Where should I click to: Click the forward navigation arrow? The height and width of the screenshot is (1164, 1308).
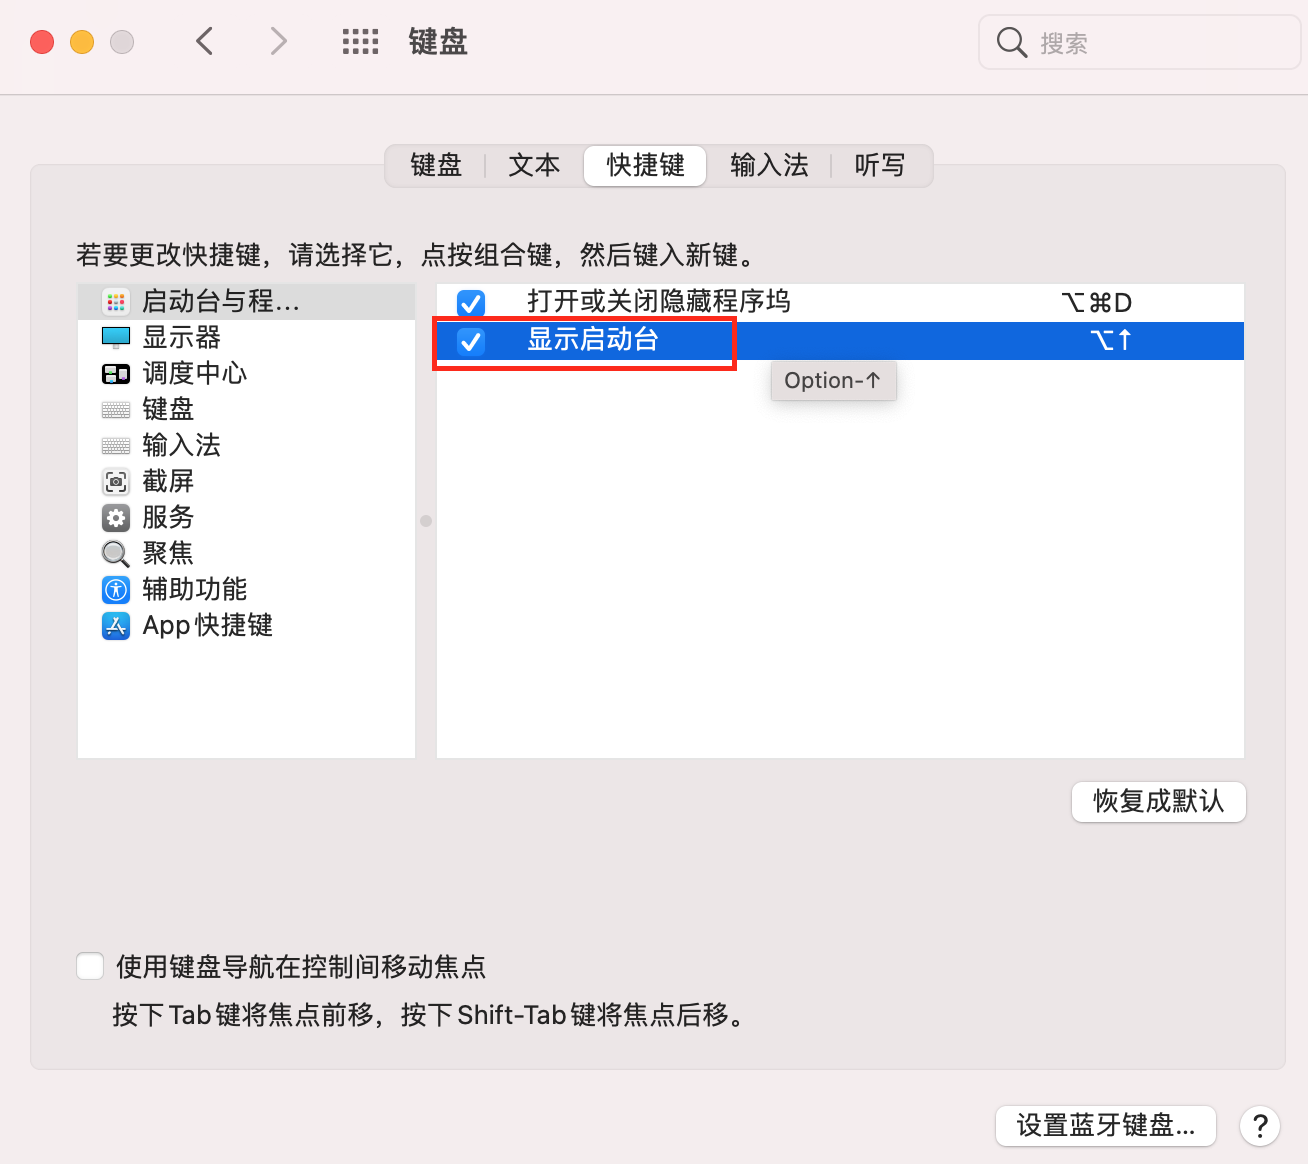[x=278, y=41]
